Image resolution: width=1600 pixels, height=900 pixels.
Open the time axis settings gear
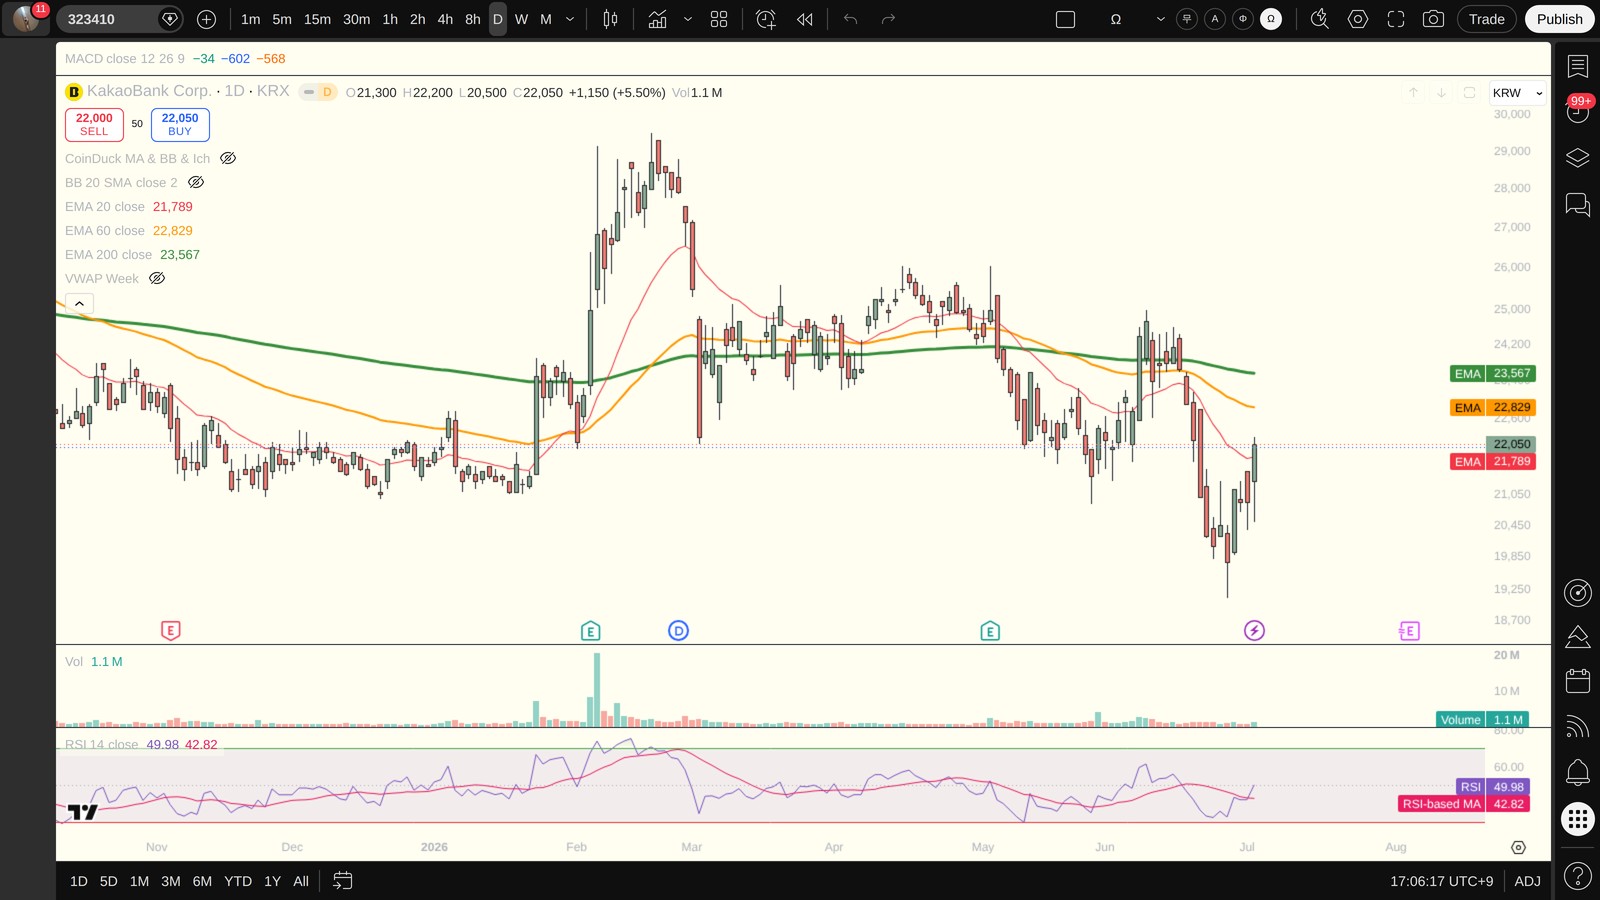(x=1518, y=847)
